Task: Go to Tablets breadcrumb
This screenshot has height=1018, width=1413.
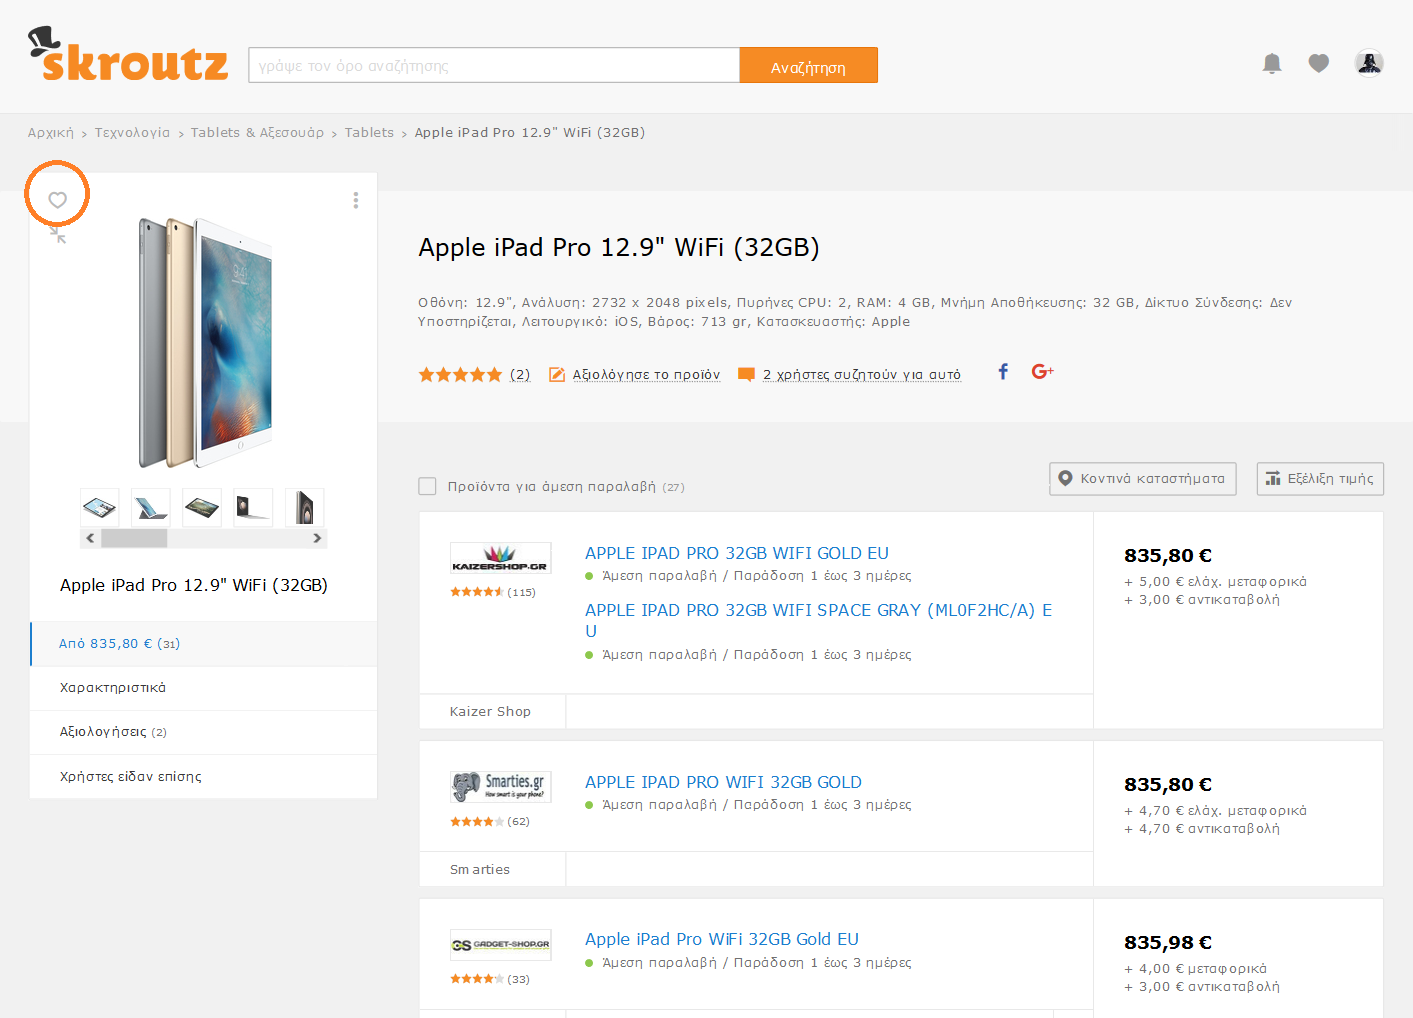Action: tap(369, 132)
